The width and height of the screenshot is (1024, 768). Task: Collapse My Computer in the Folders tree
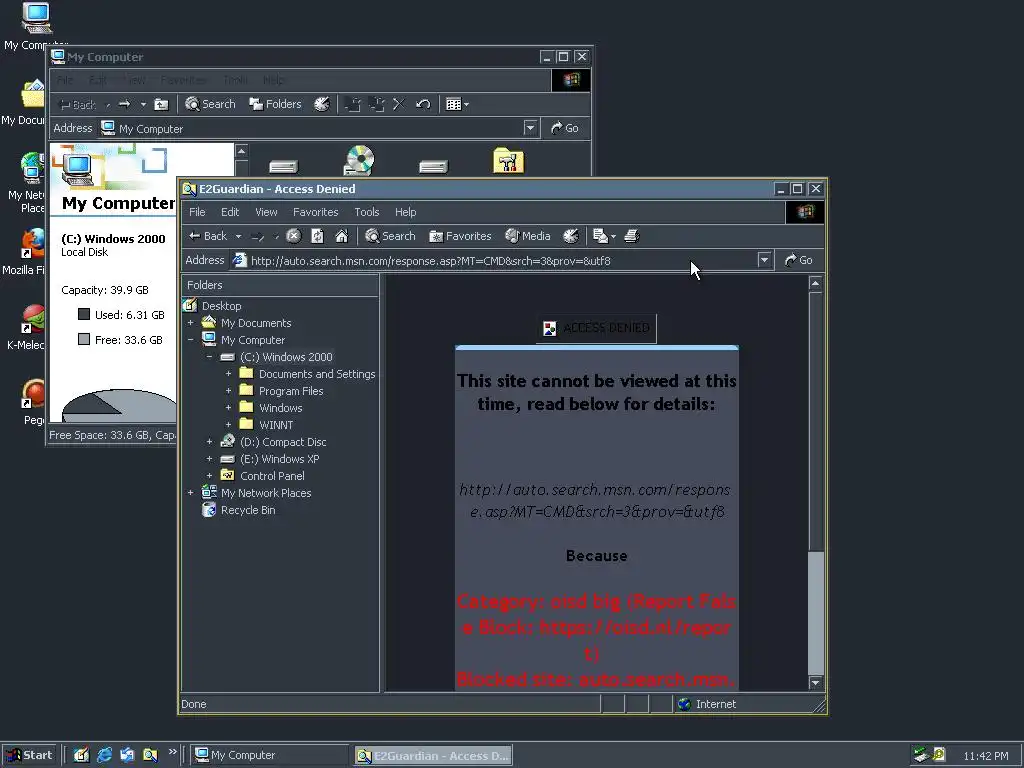click(x=191, y=340)
